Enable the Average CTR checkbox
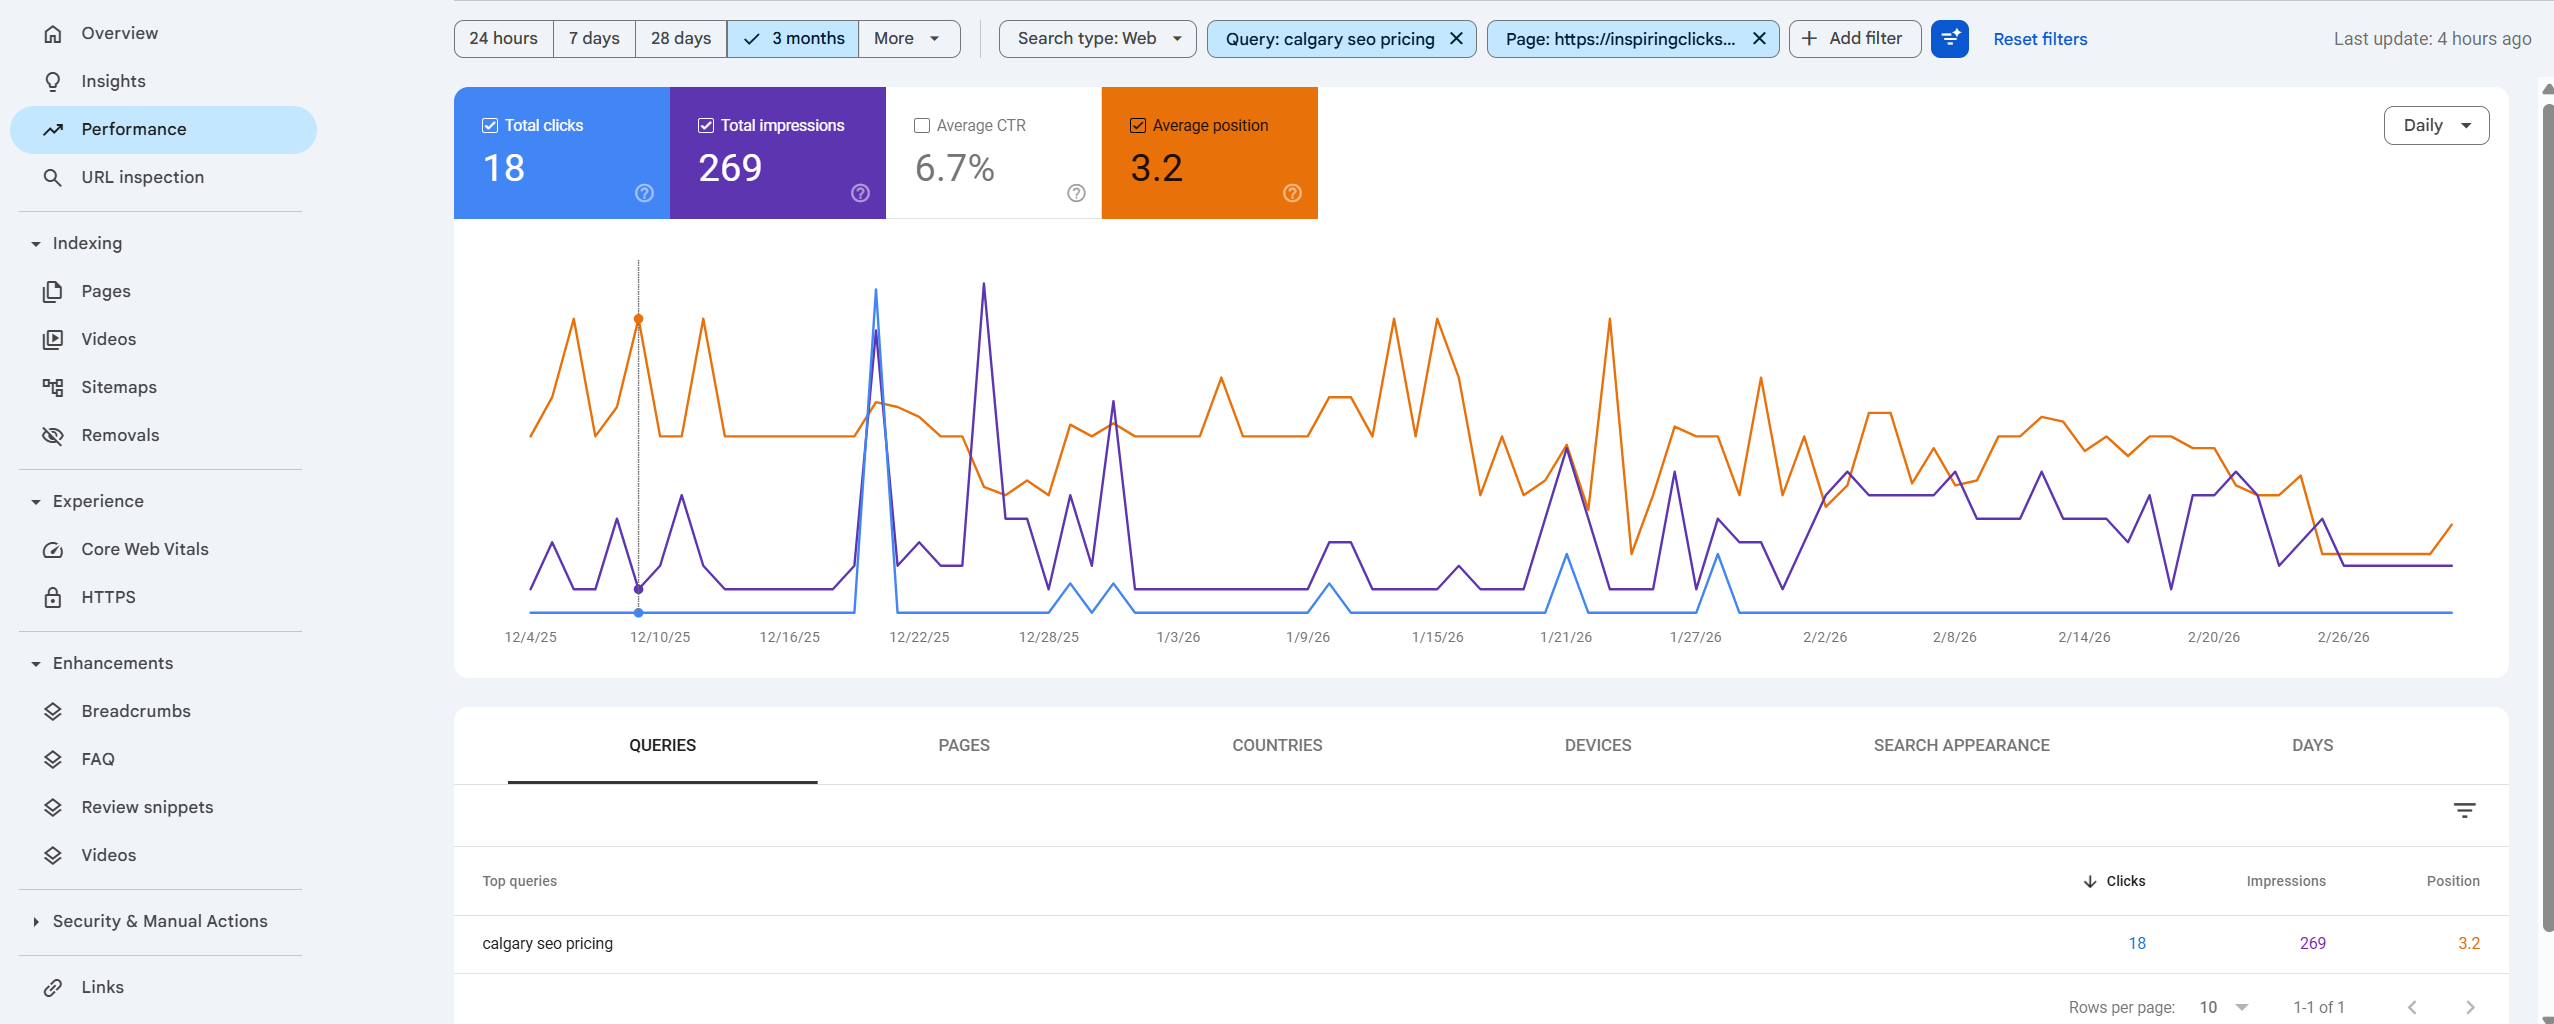The width and height of the screenshot is (2554, 1024). coord(922,125)
